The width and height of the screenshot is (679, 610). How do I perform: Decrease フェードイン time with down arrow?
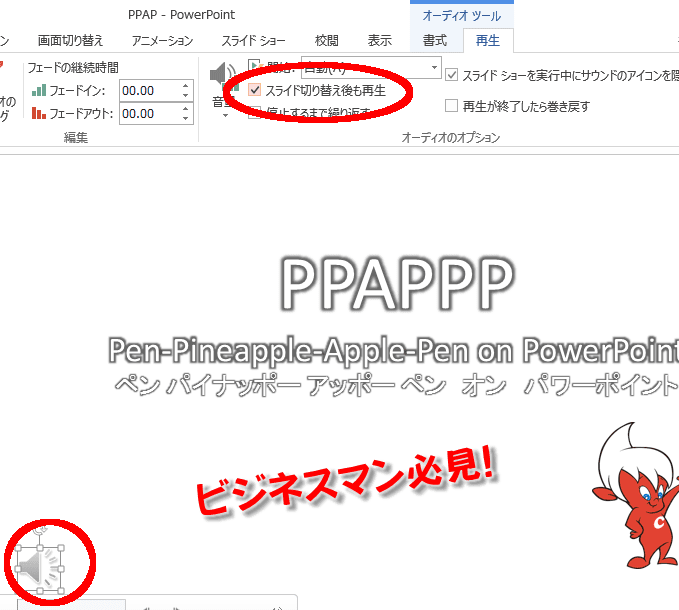coord(186,95)
